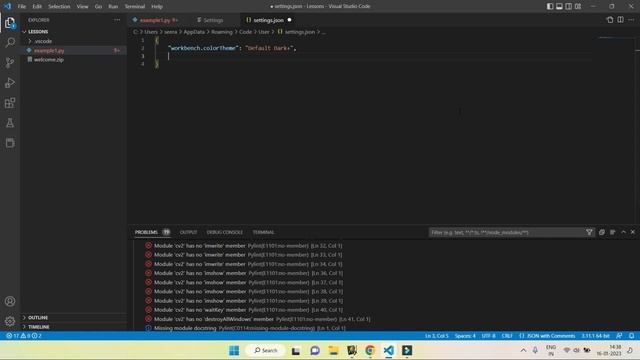Open the Extensions view
Image resolution: width=640 pixels, height=360 pixels.
pyautogui.click(x=10, y=102)
